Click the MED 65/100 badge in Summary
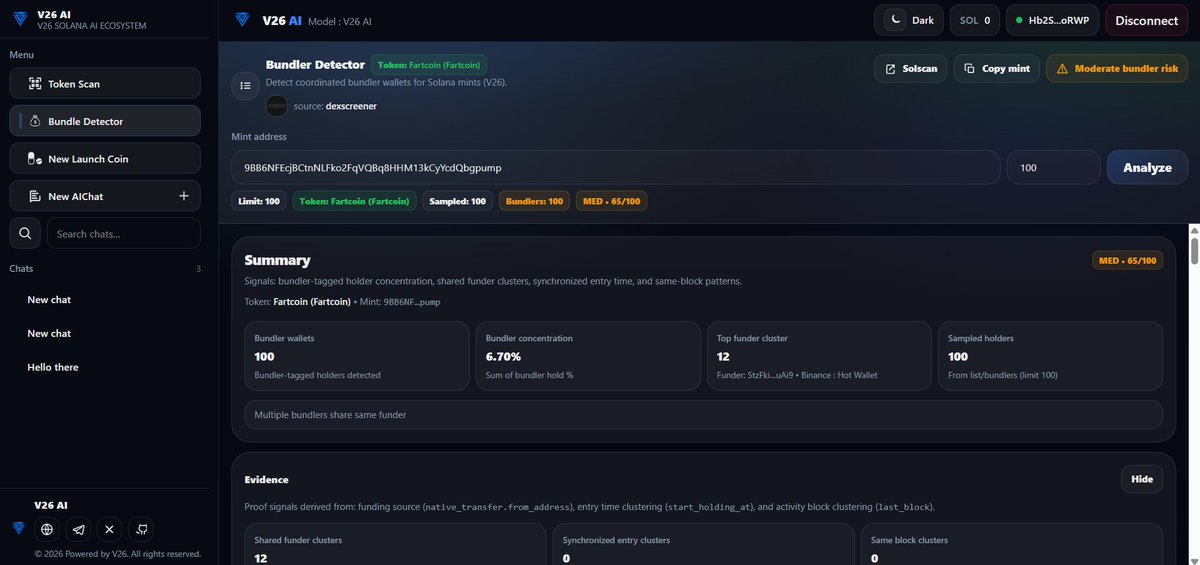Image resolution: width=1200 pixels, height=565 pixels. point(1128,261)
